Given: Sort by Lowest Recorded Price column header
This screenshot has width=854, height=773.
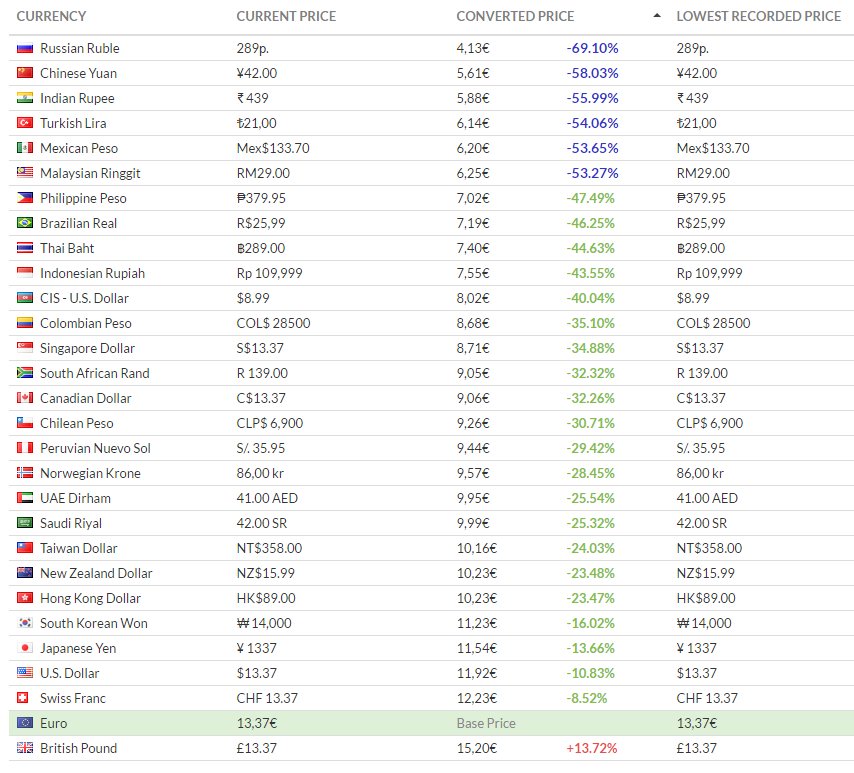Looking at the screenshot, I should pyautogui.click(x=759, y=16).
